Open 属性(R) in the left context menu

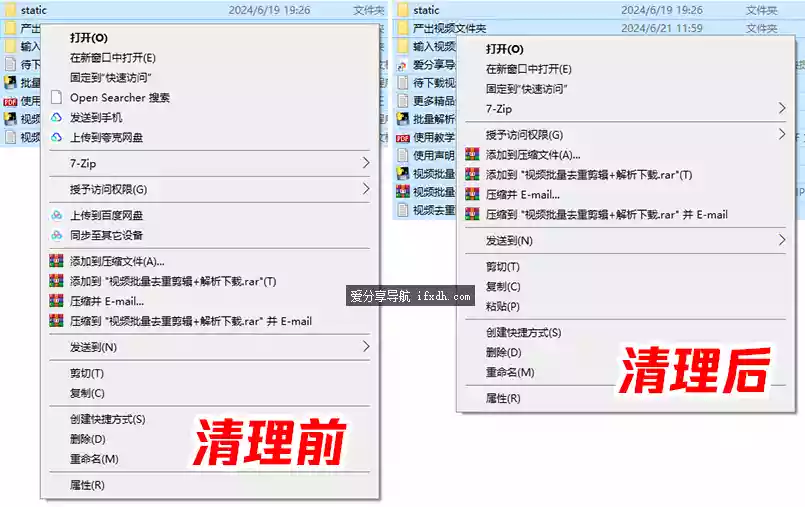tap(87, 485)
